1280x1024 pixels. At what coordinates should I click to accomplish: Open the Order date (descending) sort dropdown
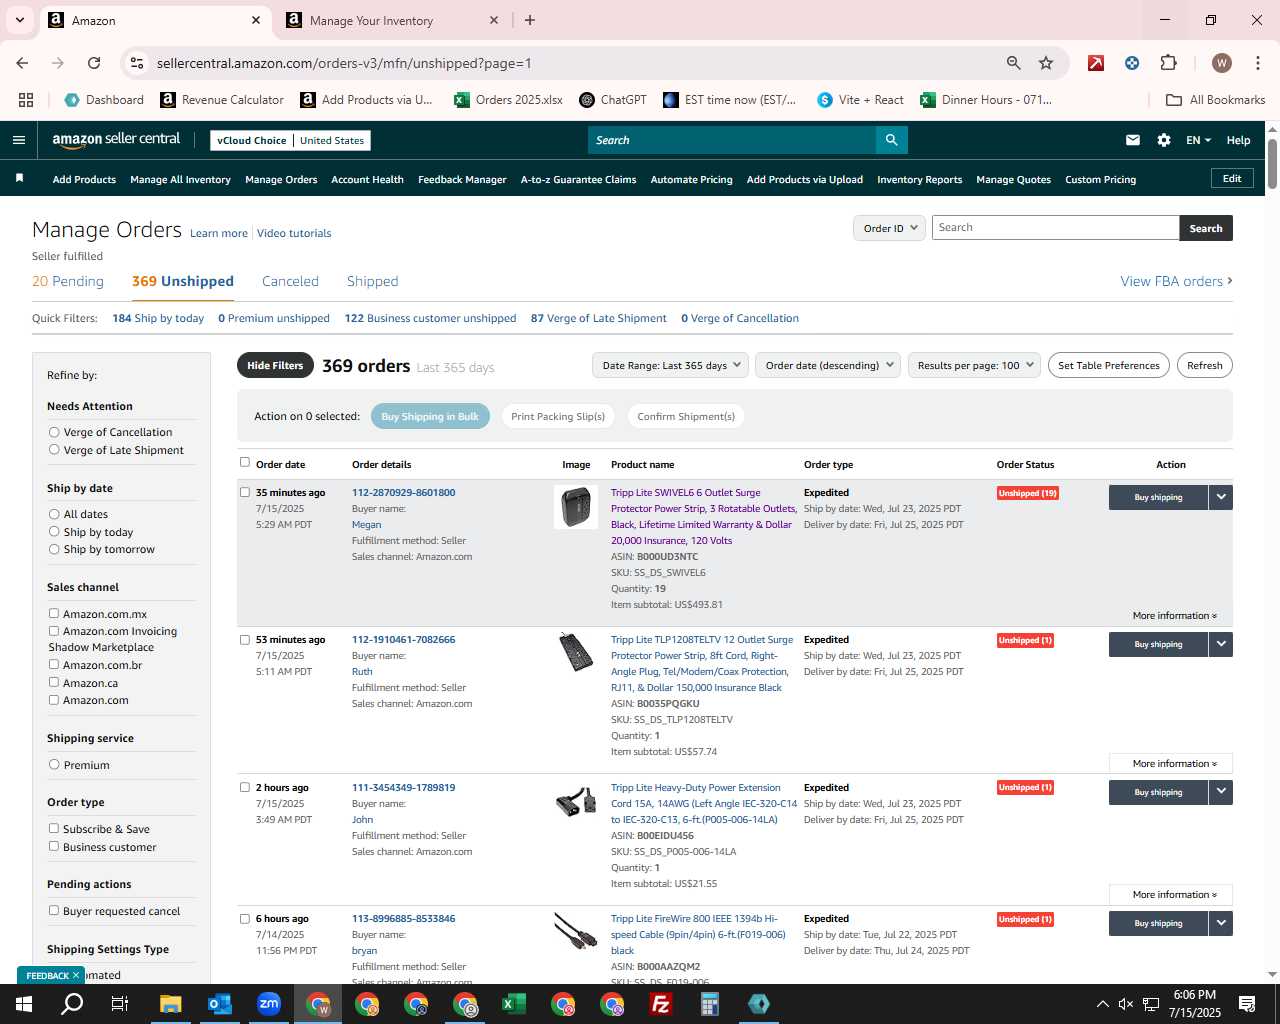pos(828,365)
